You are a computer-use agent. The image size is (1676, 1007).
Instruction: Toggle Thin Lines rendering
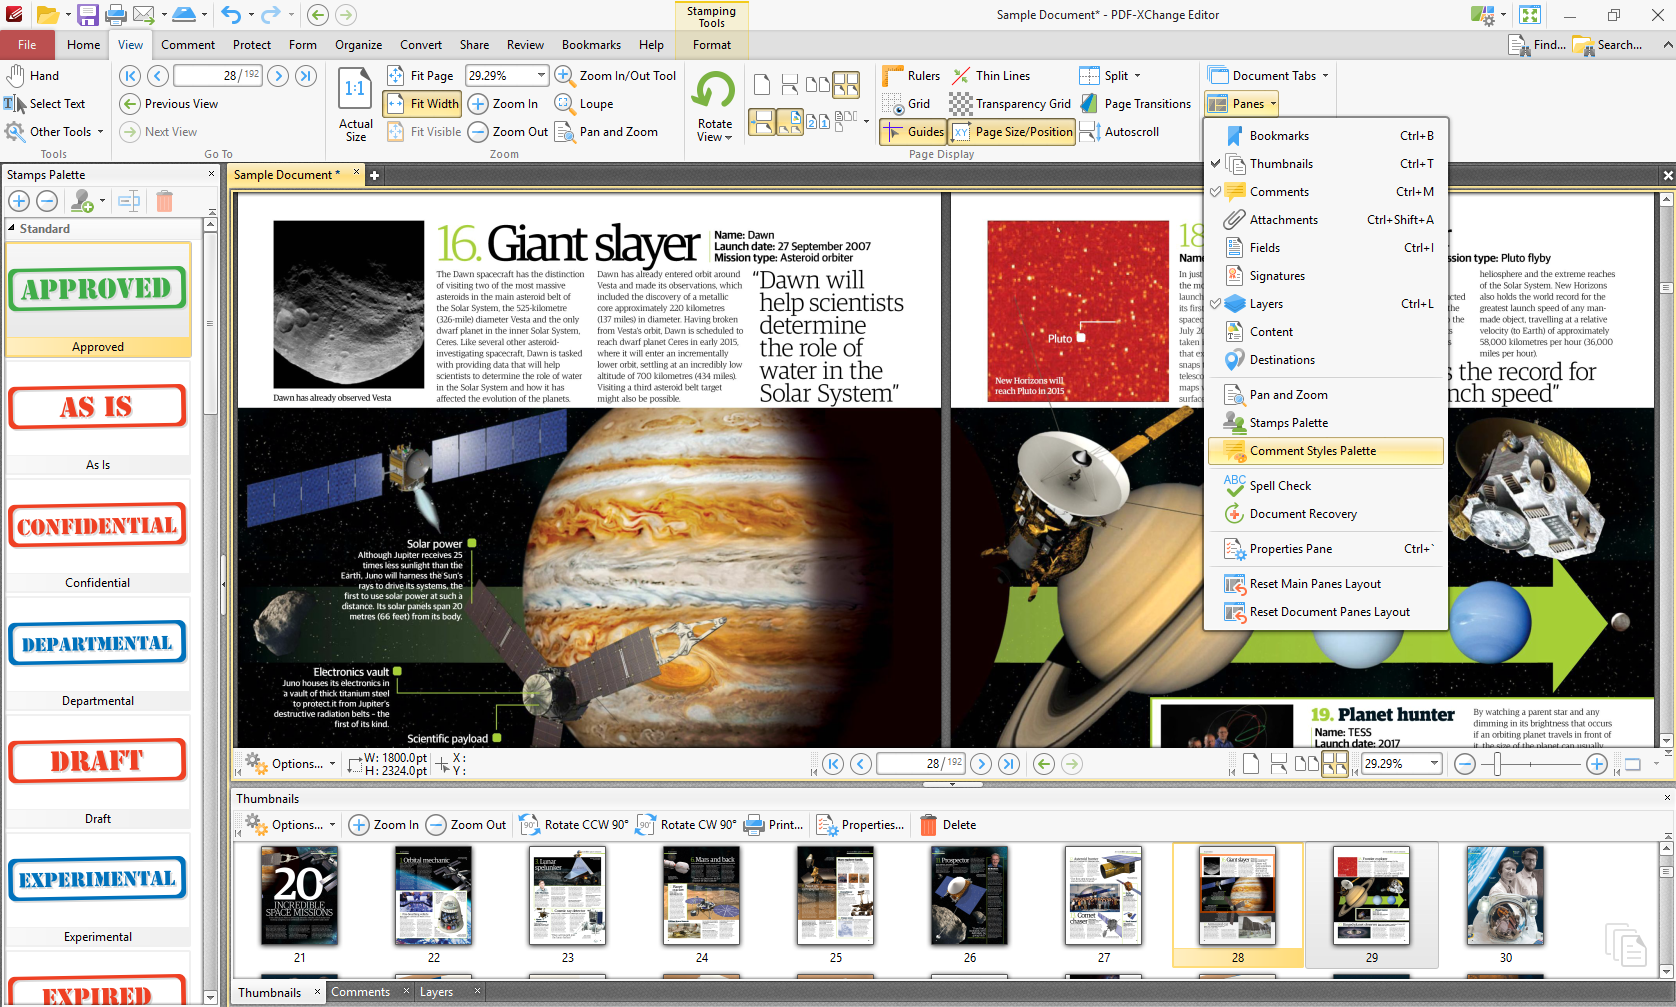[991, 76]
